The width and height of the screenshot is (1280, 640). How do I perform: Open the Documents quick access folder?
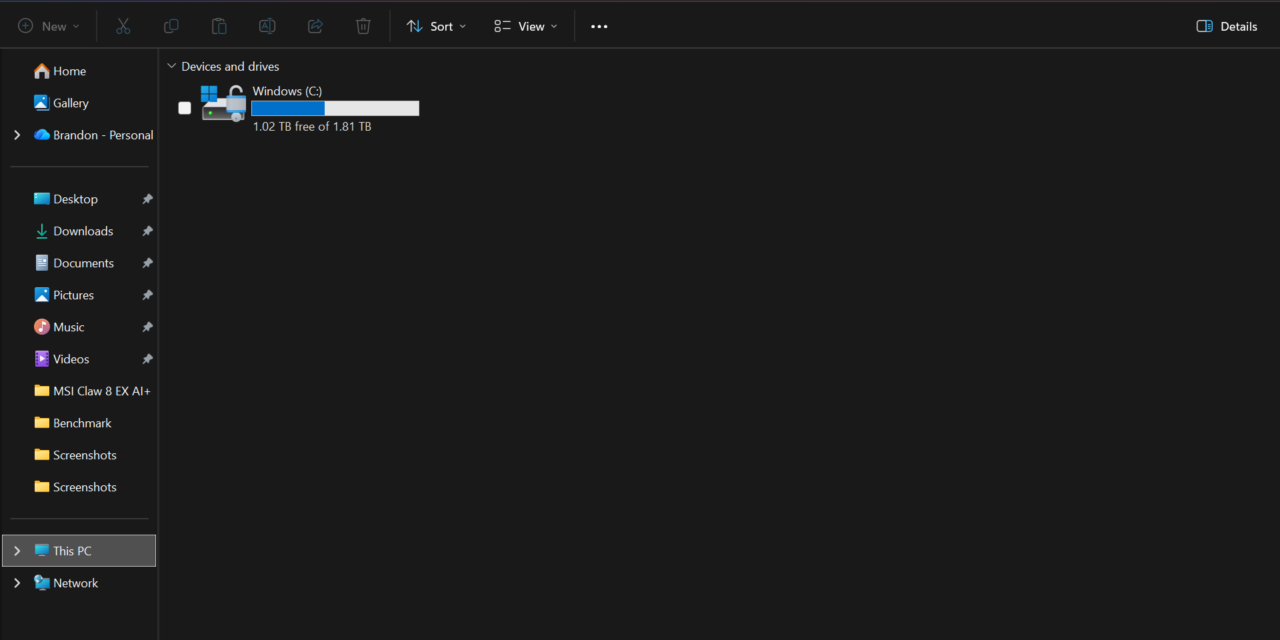(x=74, y=263)
